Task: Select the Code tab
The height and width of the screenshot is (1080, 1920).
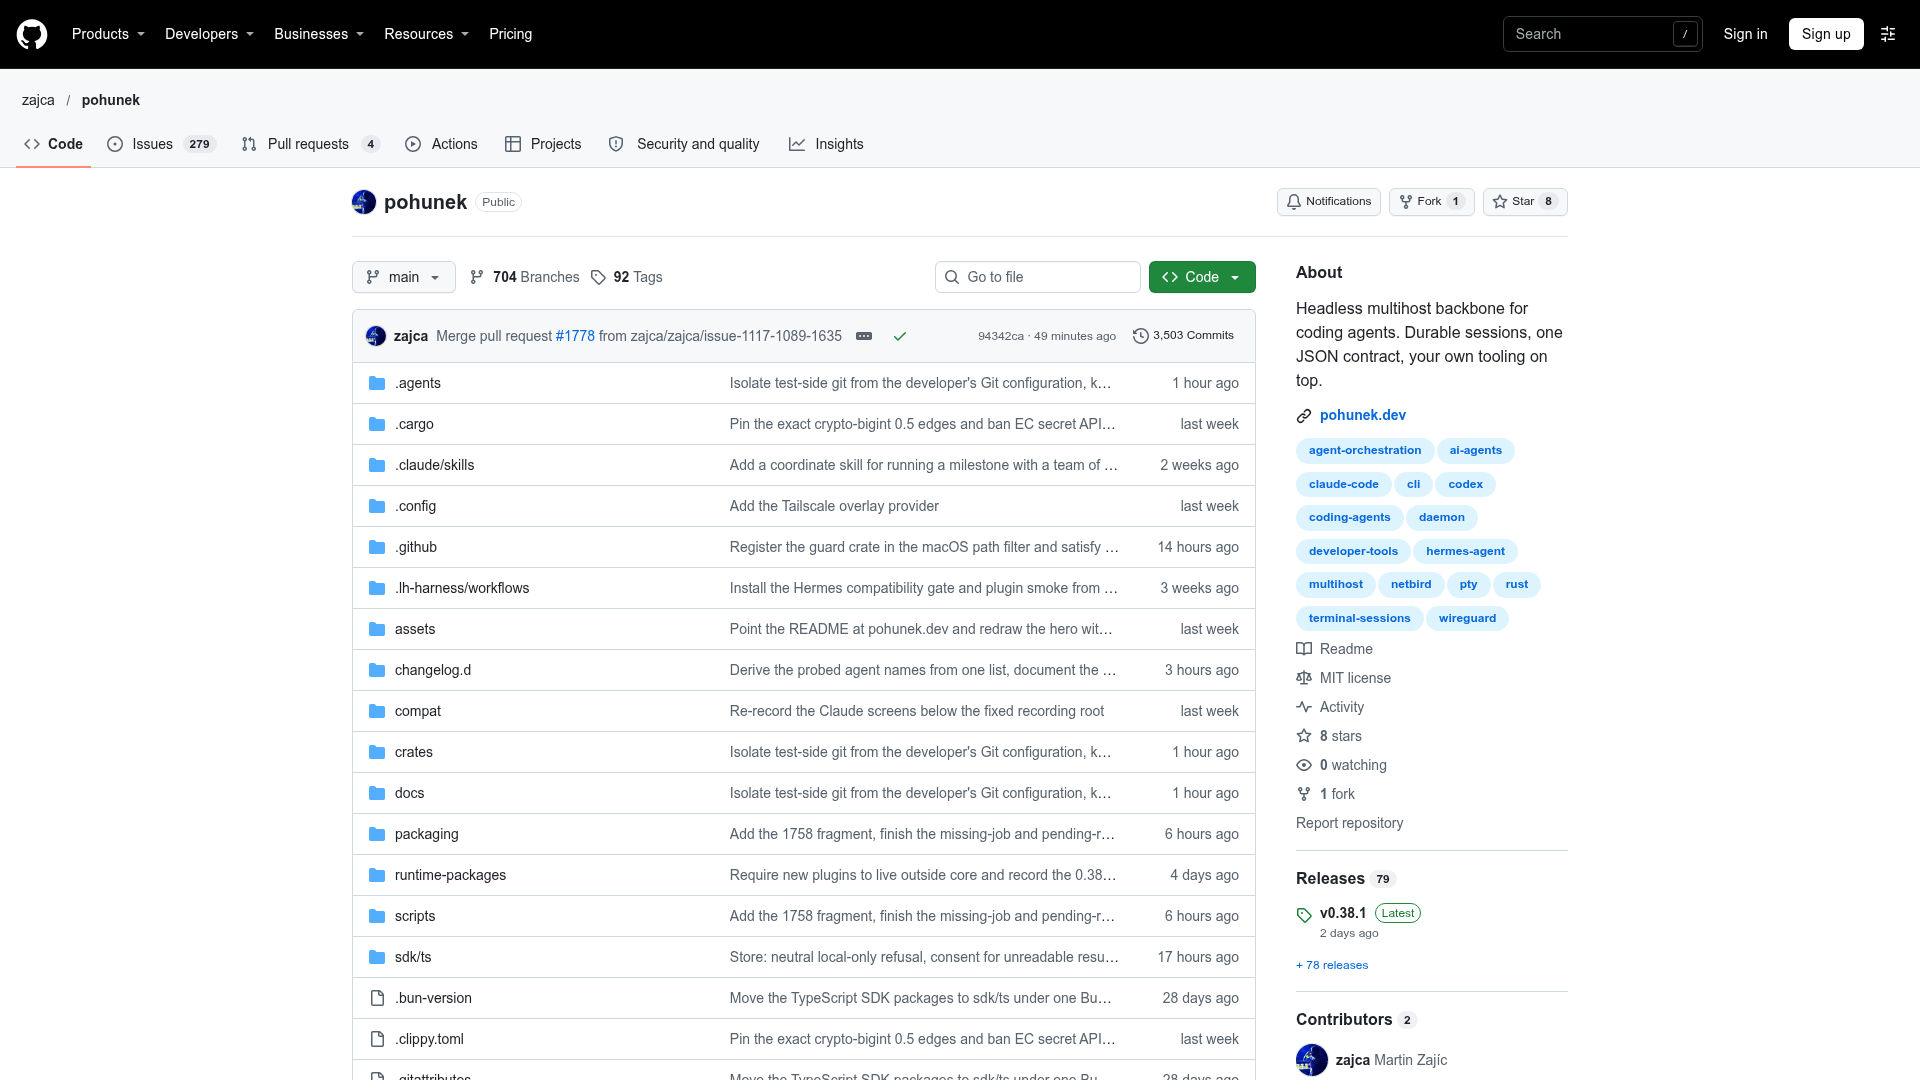Action: point(54,144)
